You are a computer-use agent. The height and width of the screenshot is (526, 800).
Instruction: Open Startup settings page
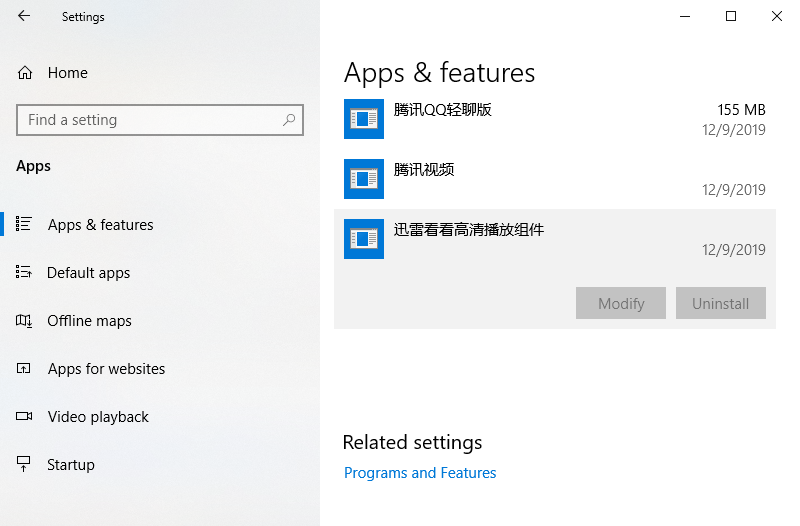point(70,465)
